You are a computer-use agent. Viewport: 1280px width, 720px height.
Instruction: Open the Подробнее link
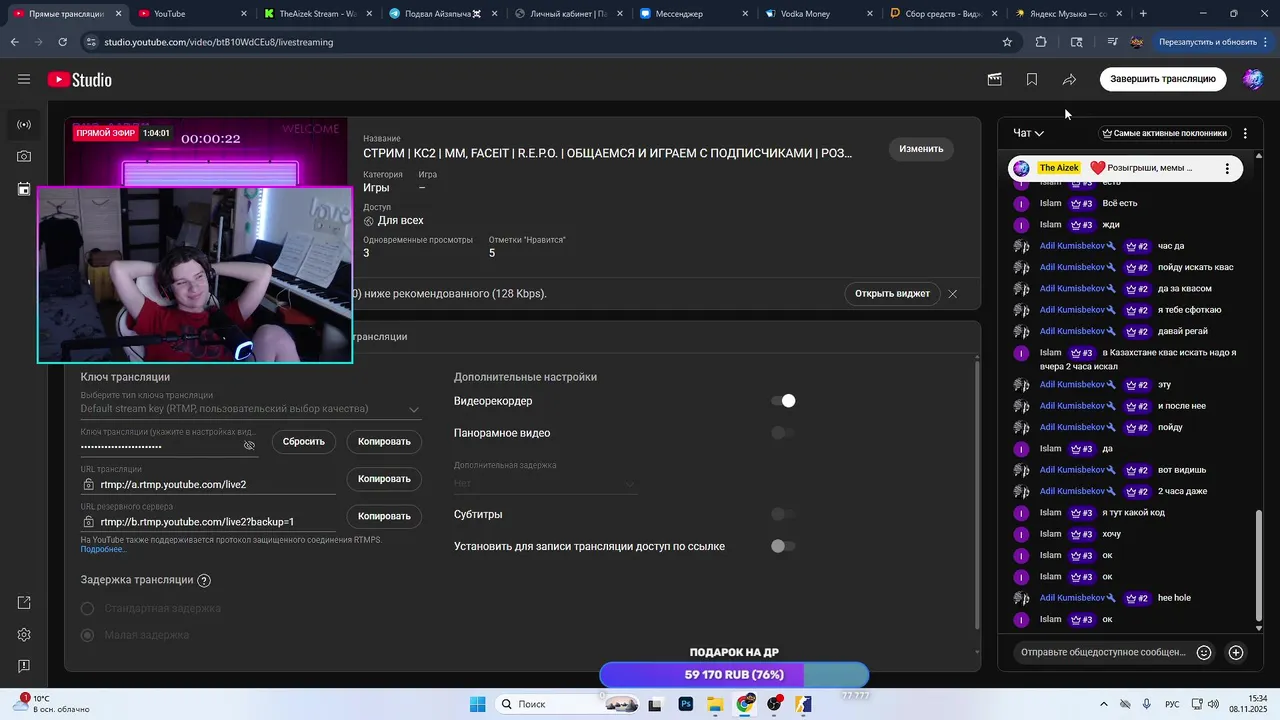pos(103,549)
